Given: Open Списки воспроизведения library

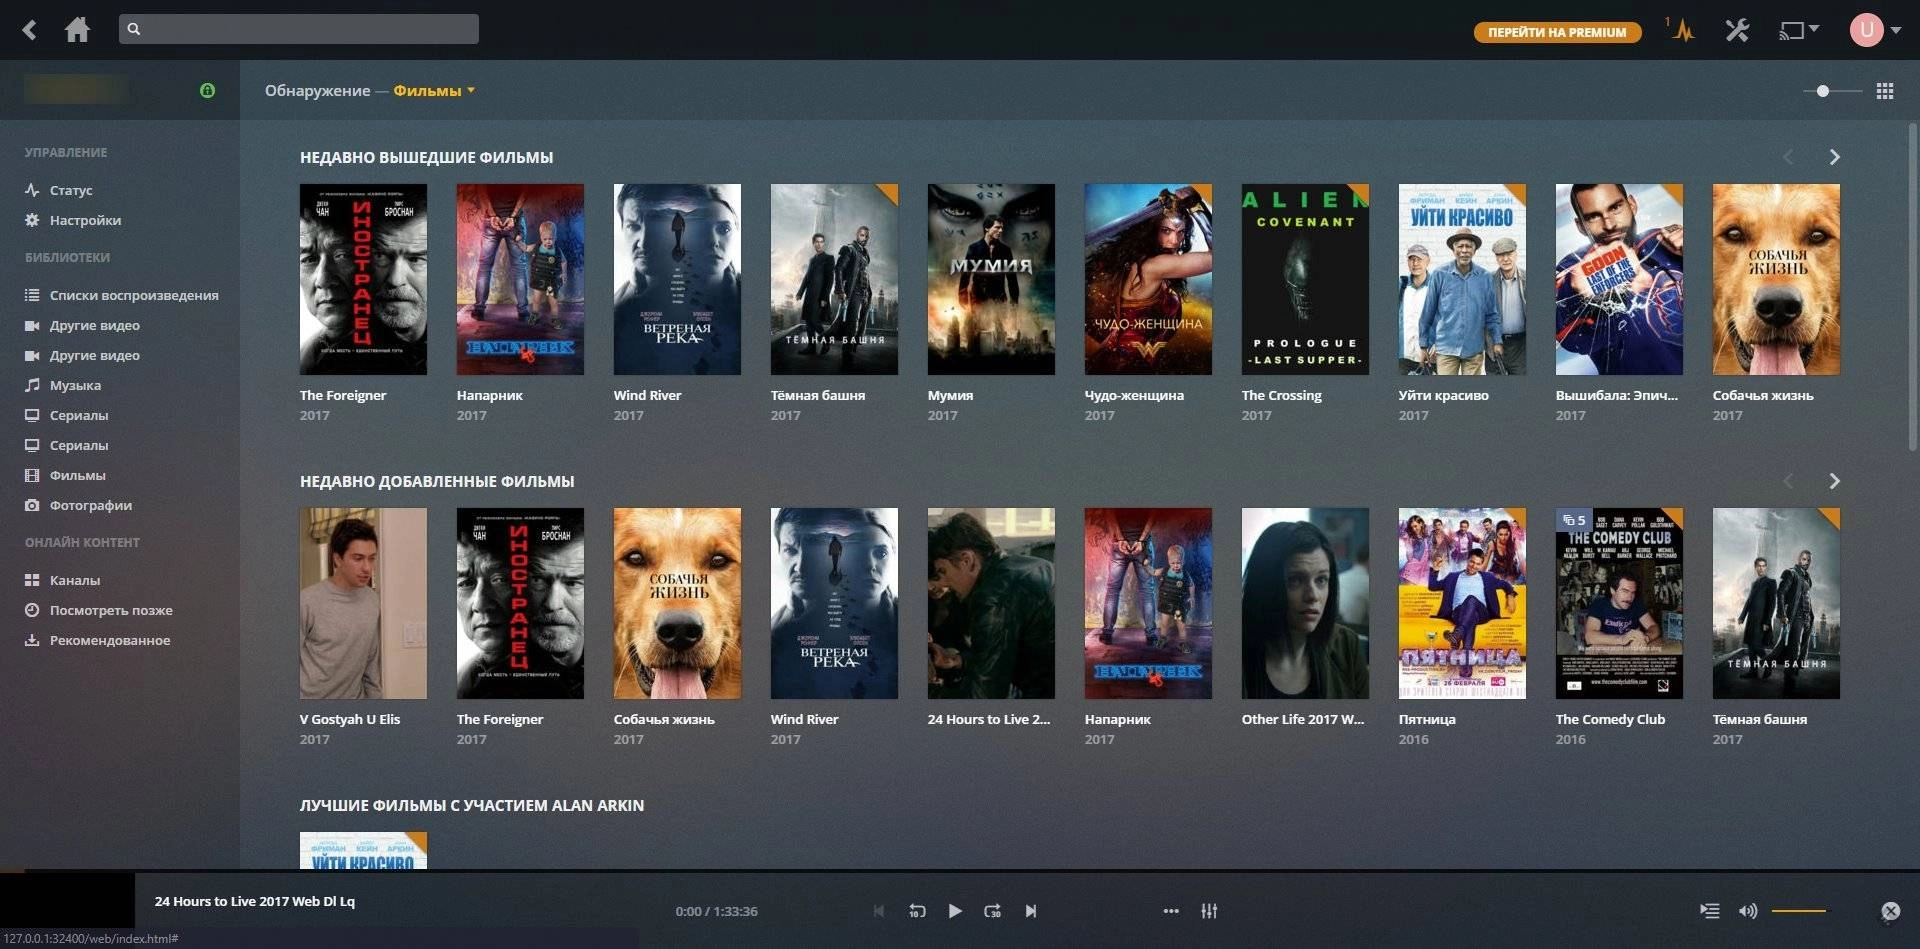Looking at the screenshot, I should [x=134, y=295].
